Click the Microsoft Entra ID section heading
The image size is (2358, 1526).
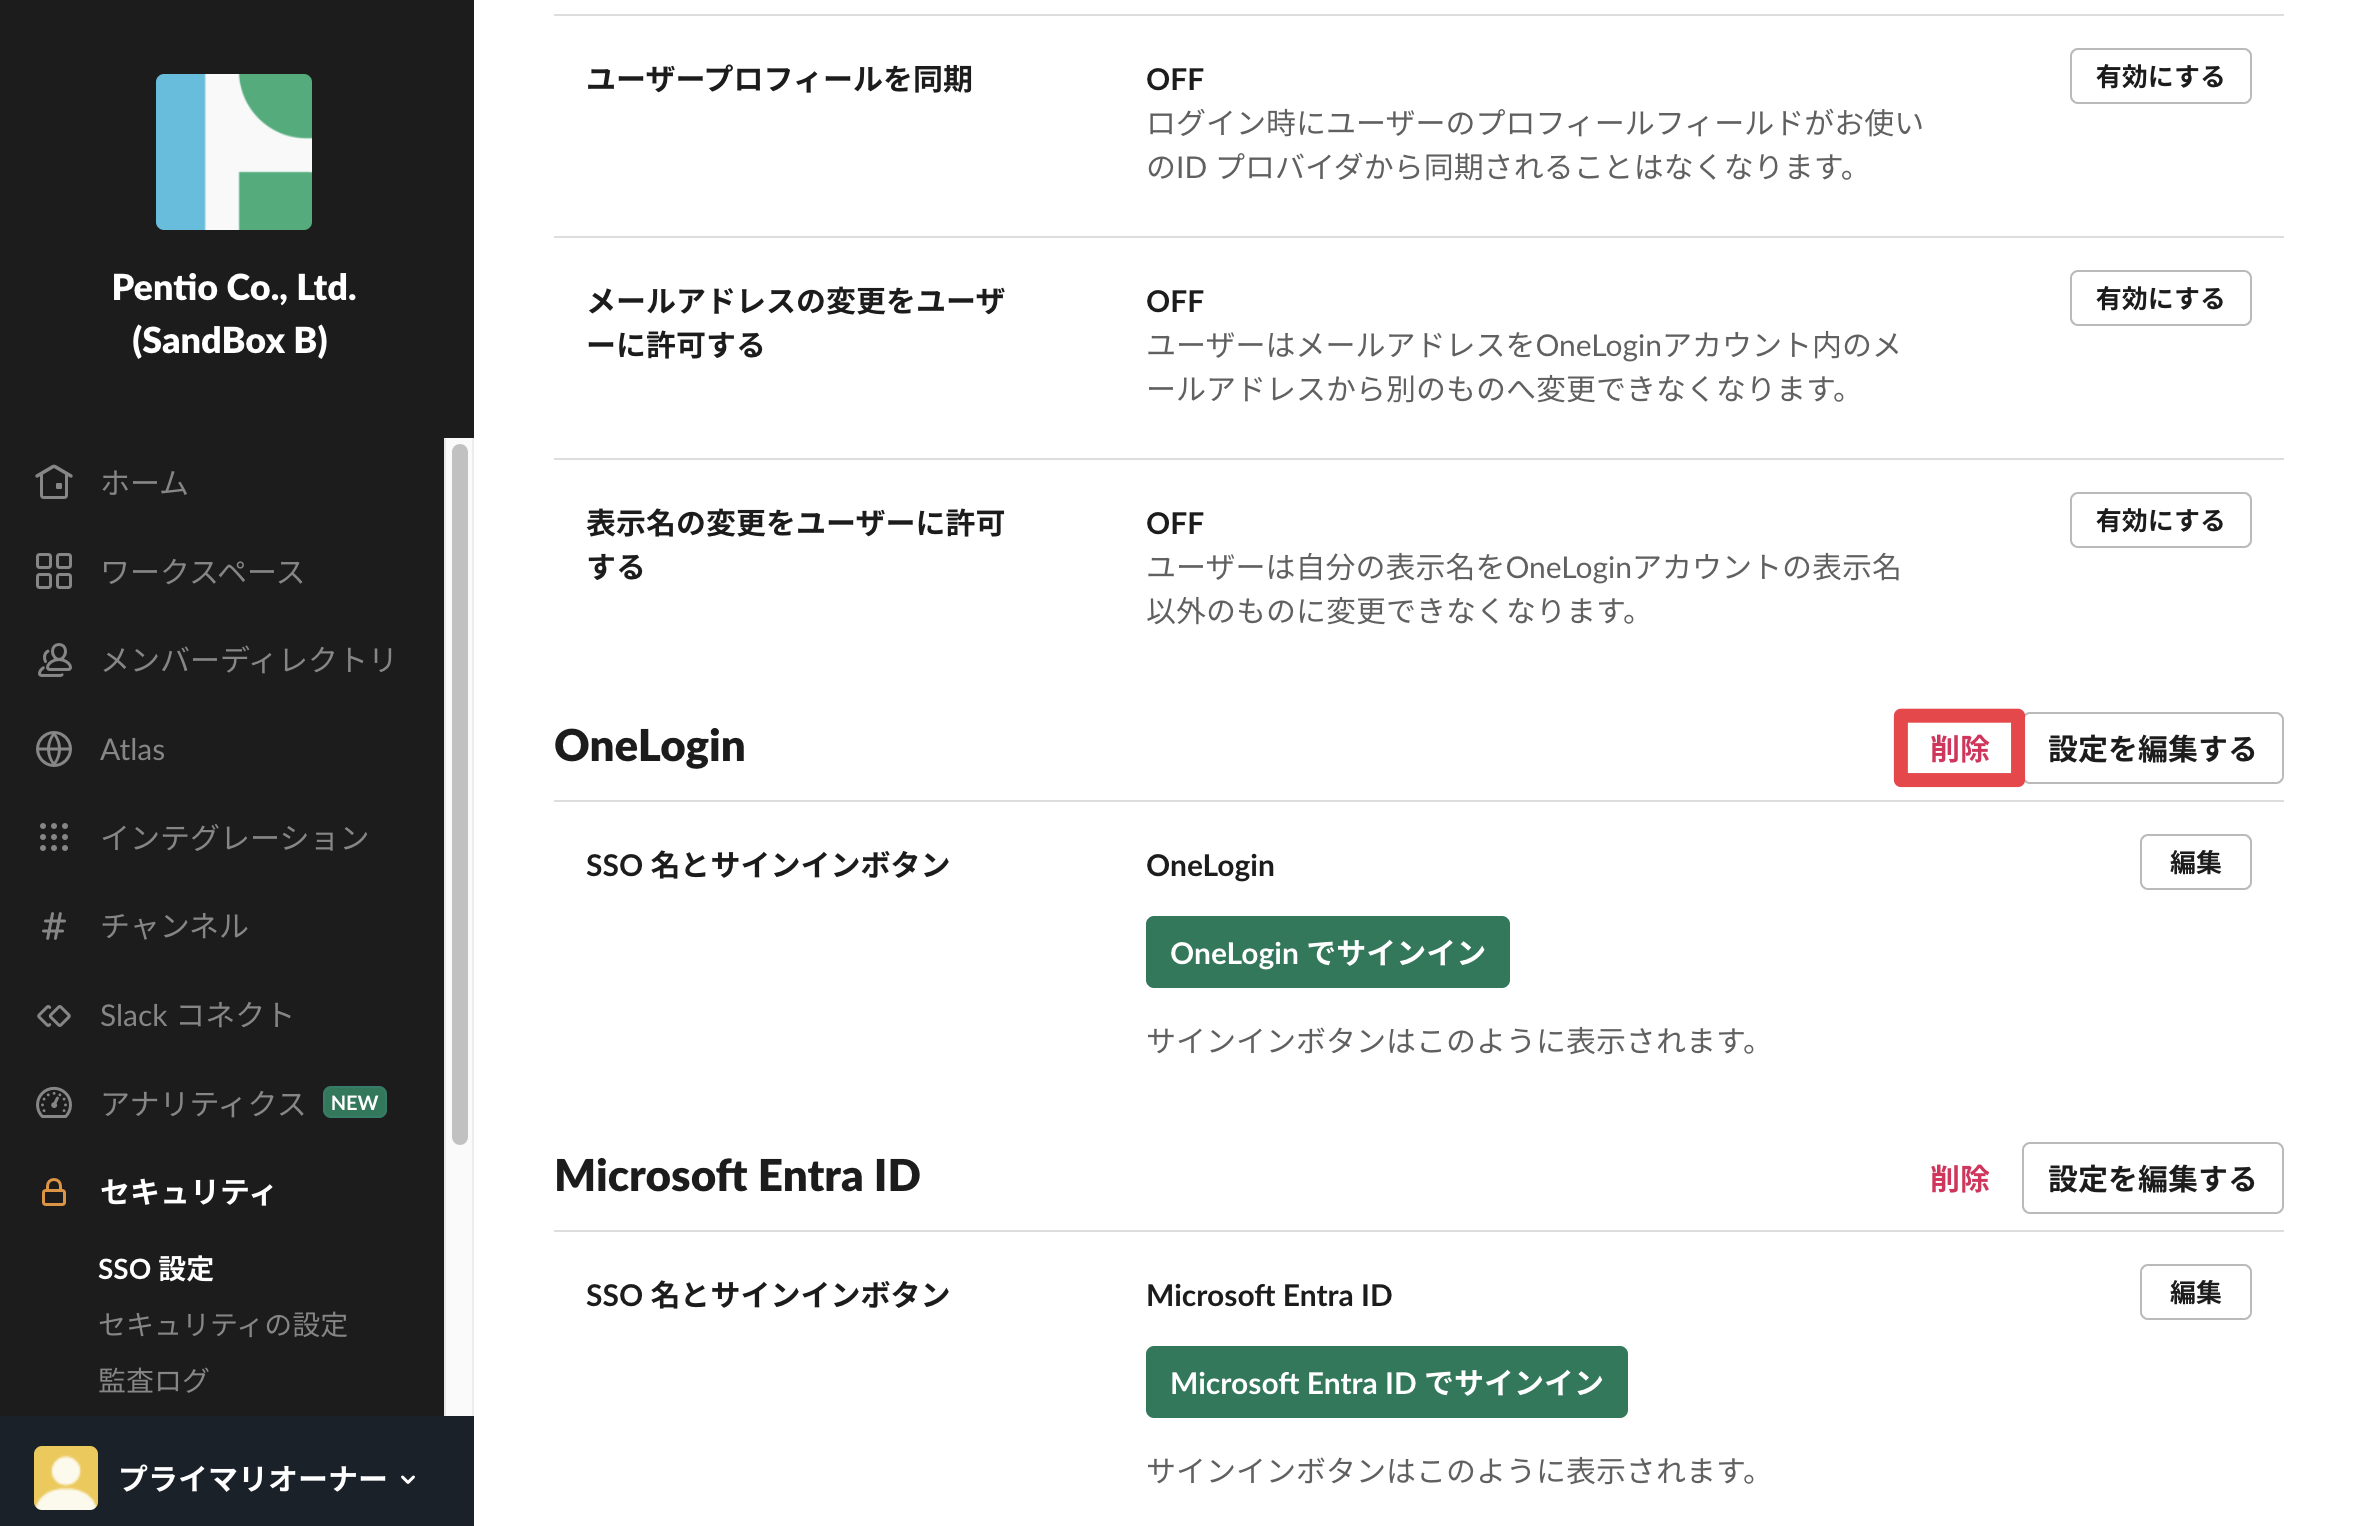(737, 1176)
